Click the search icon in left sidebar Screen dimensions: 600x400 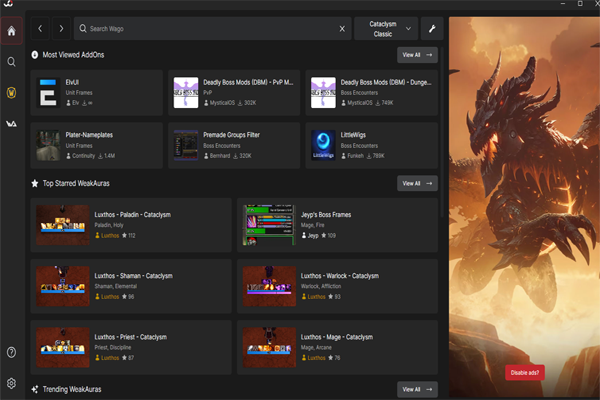click(x=11, y=62)
